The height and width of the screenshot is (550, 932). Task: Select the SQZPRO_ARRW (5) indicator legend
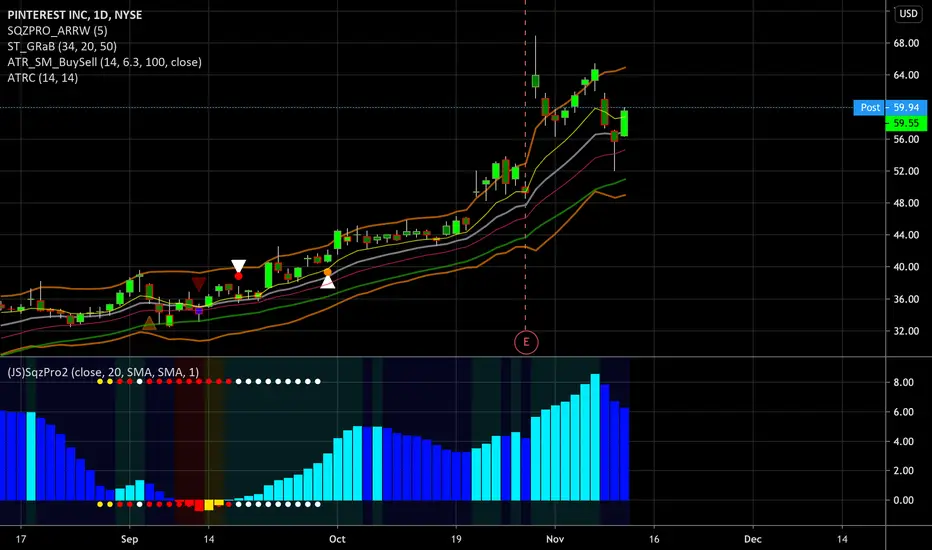point(57,30)
